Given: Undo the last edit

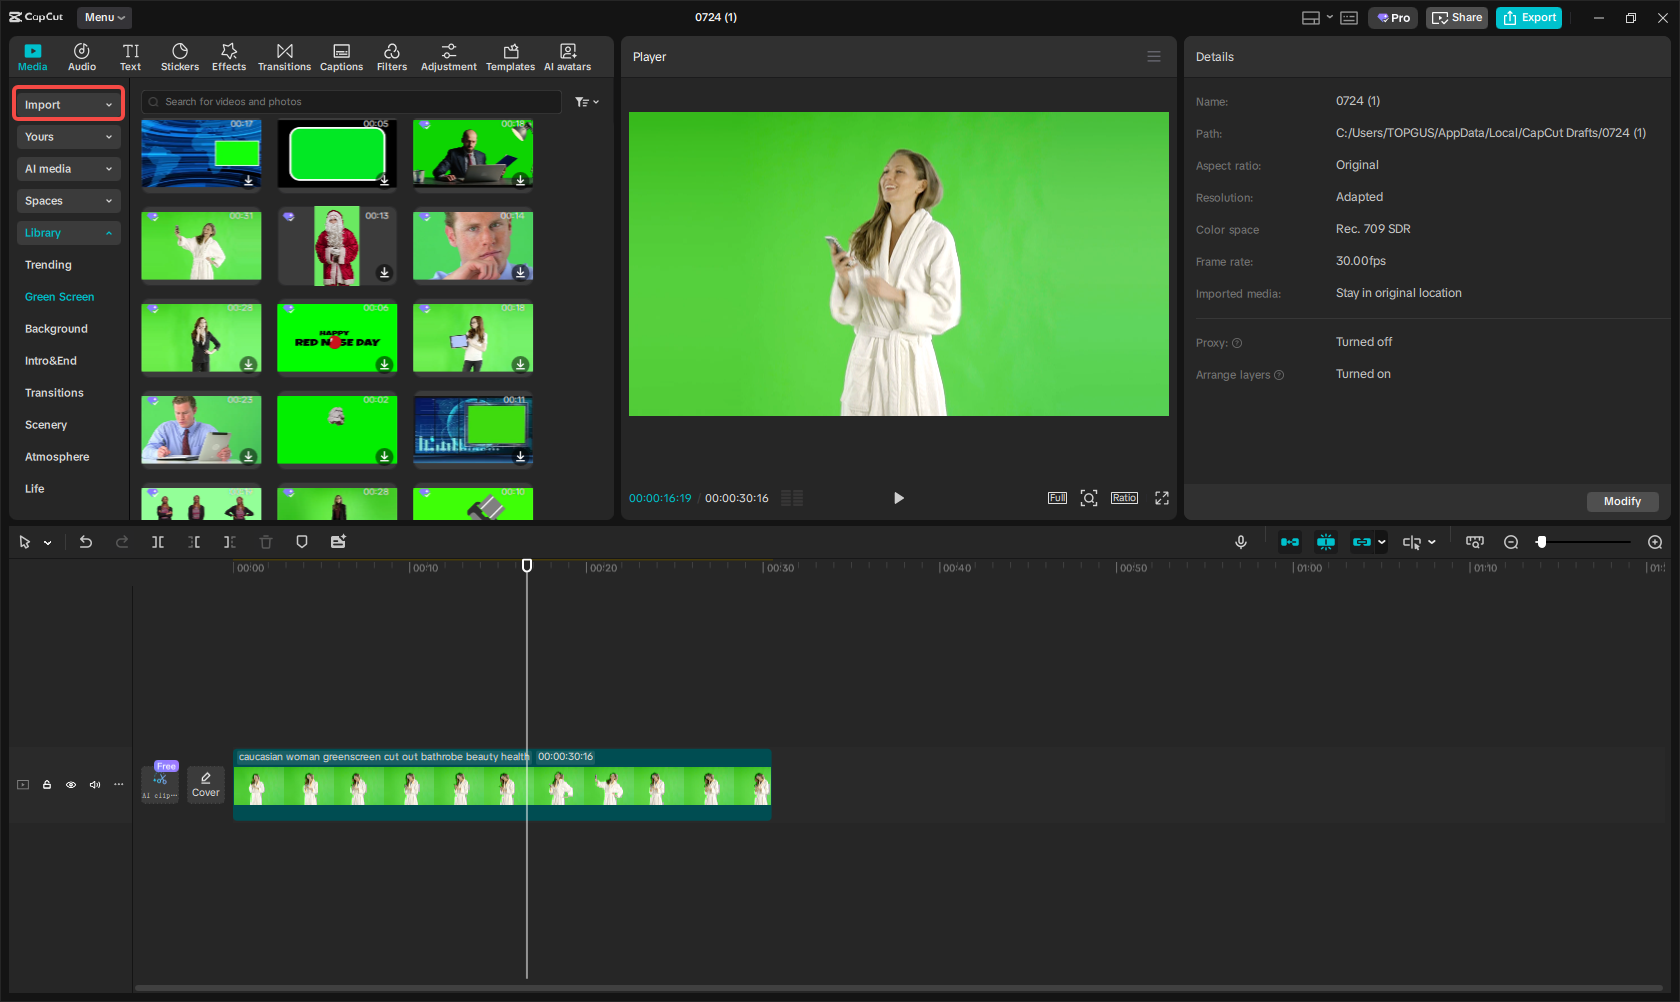Looking at the screenshot, I should [x=86, y=541].
